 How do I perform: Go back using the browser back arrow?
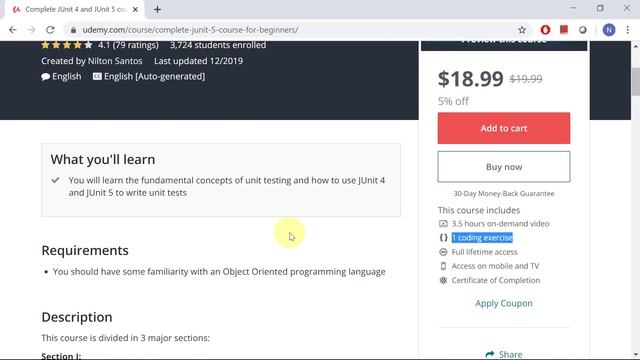point(13,30)
